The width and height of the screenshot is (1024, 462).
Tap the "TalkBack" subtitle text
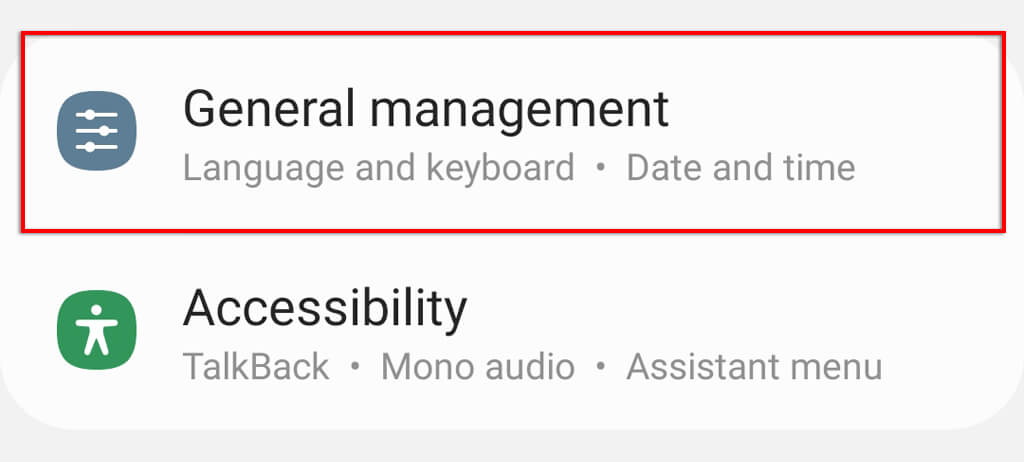(x=256, y=367)
